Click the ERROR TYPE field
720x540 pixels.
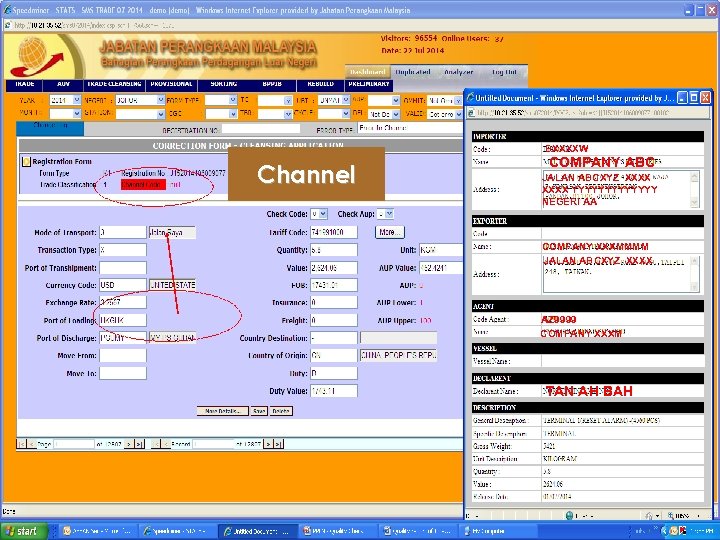[x=410, y=128]
